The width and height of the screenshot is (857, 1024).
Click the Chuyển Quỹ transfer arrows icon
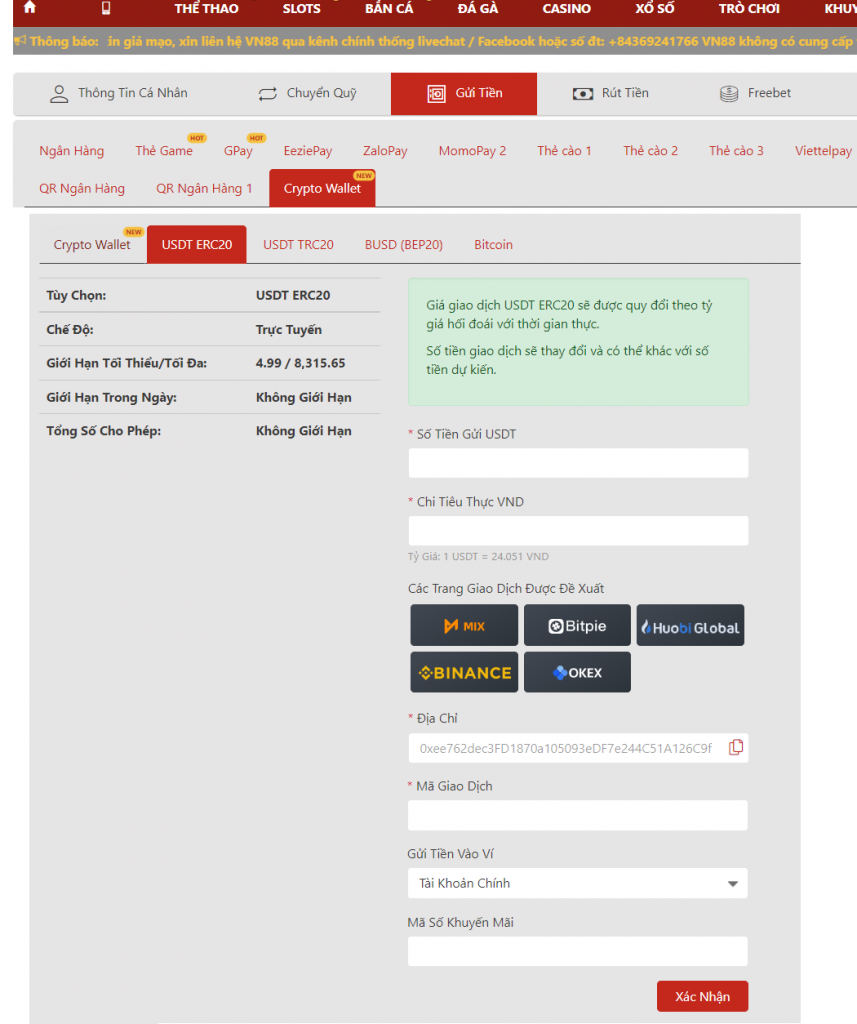[268, 94]
